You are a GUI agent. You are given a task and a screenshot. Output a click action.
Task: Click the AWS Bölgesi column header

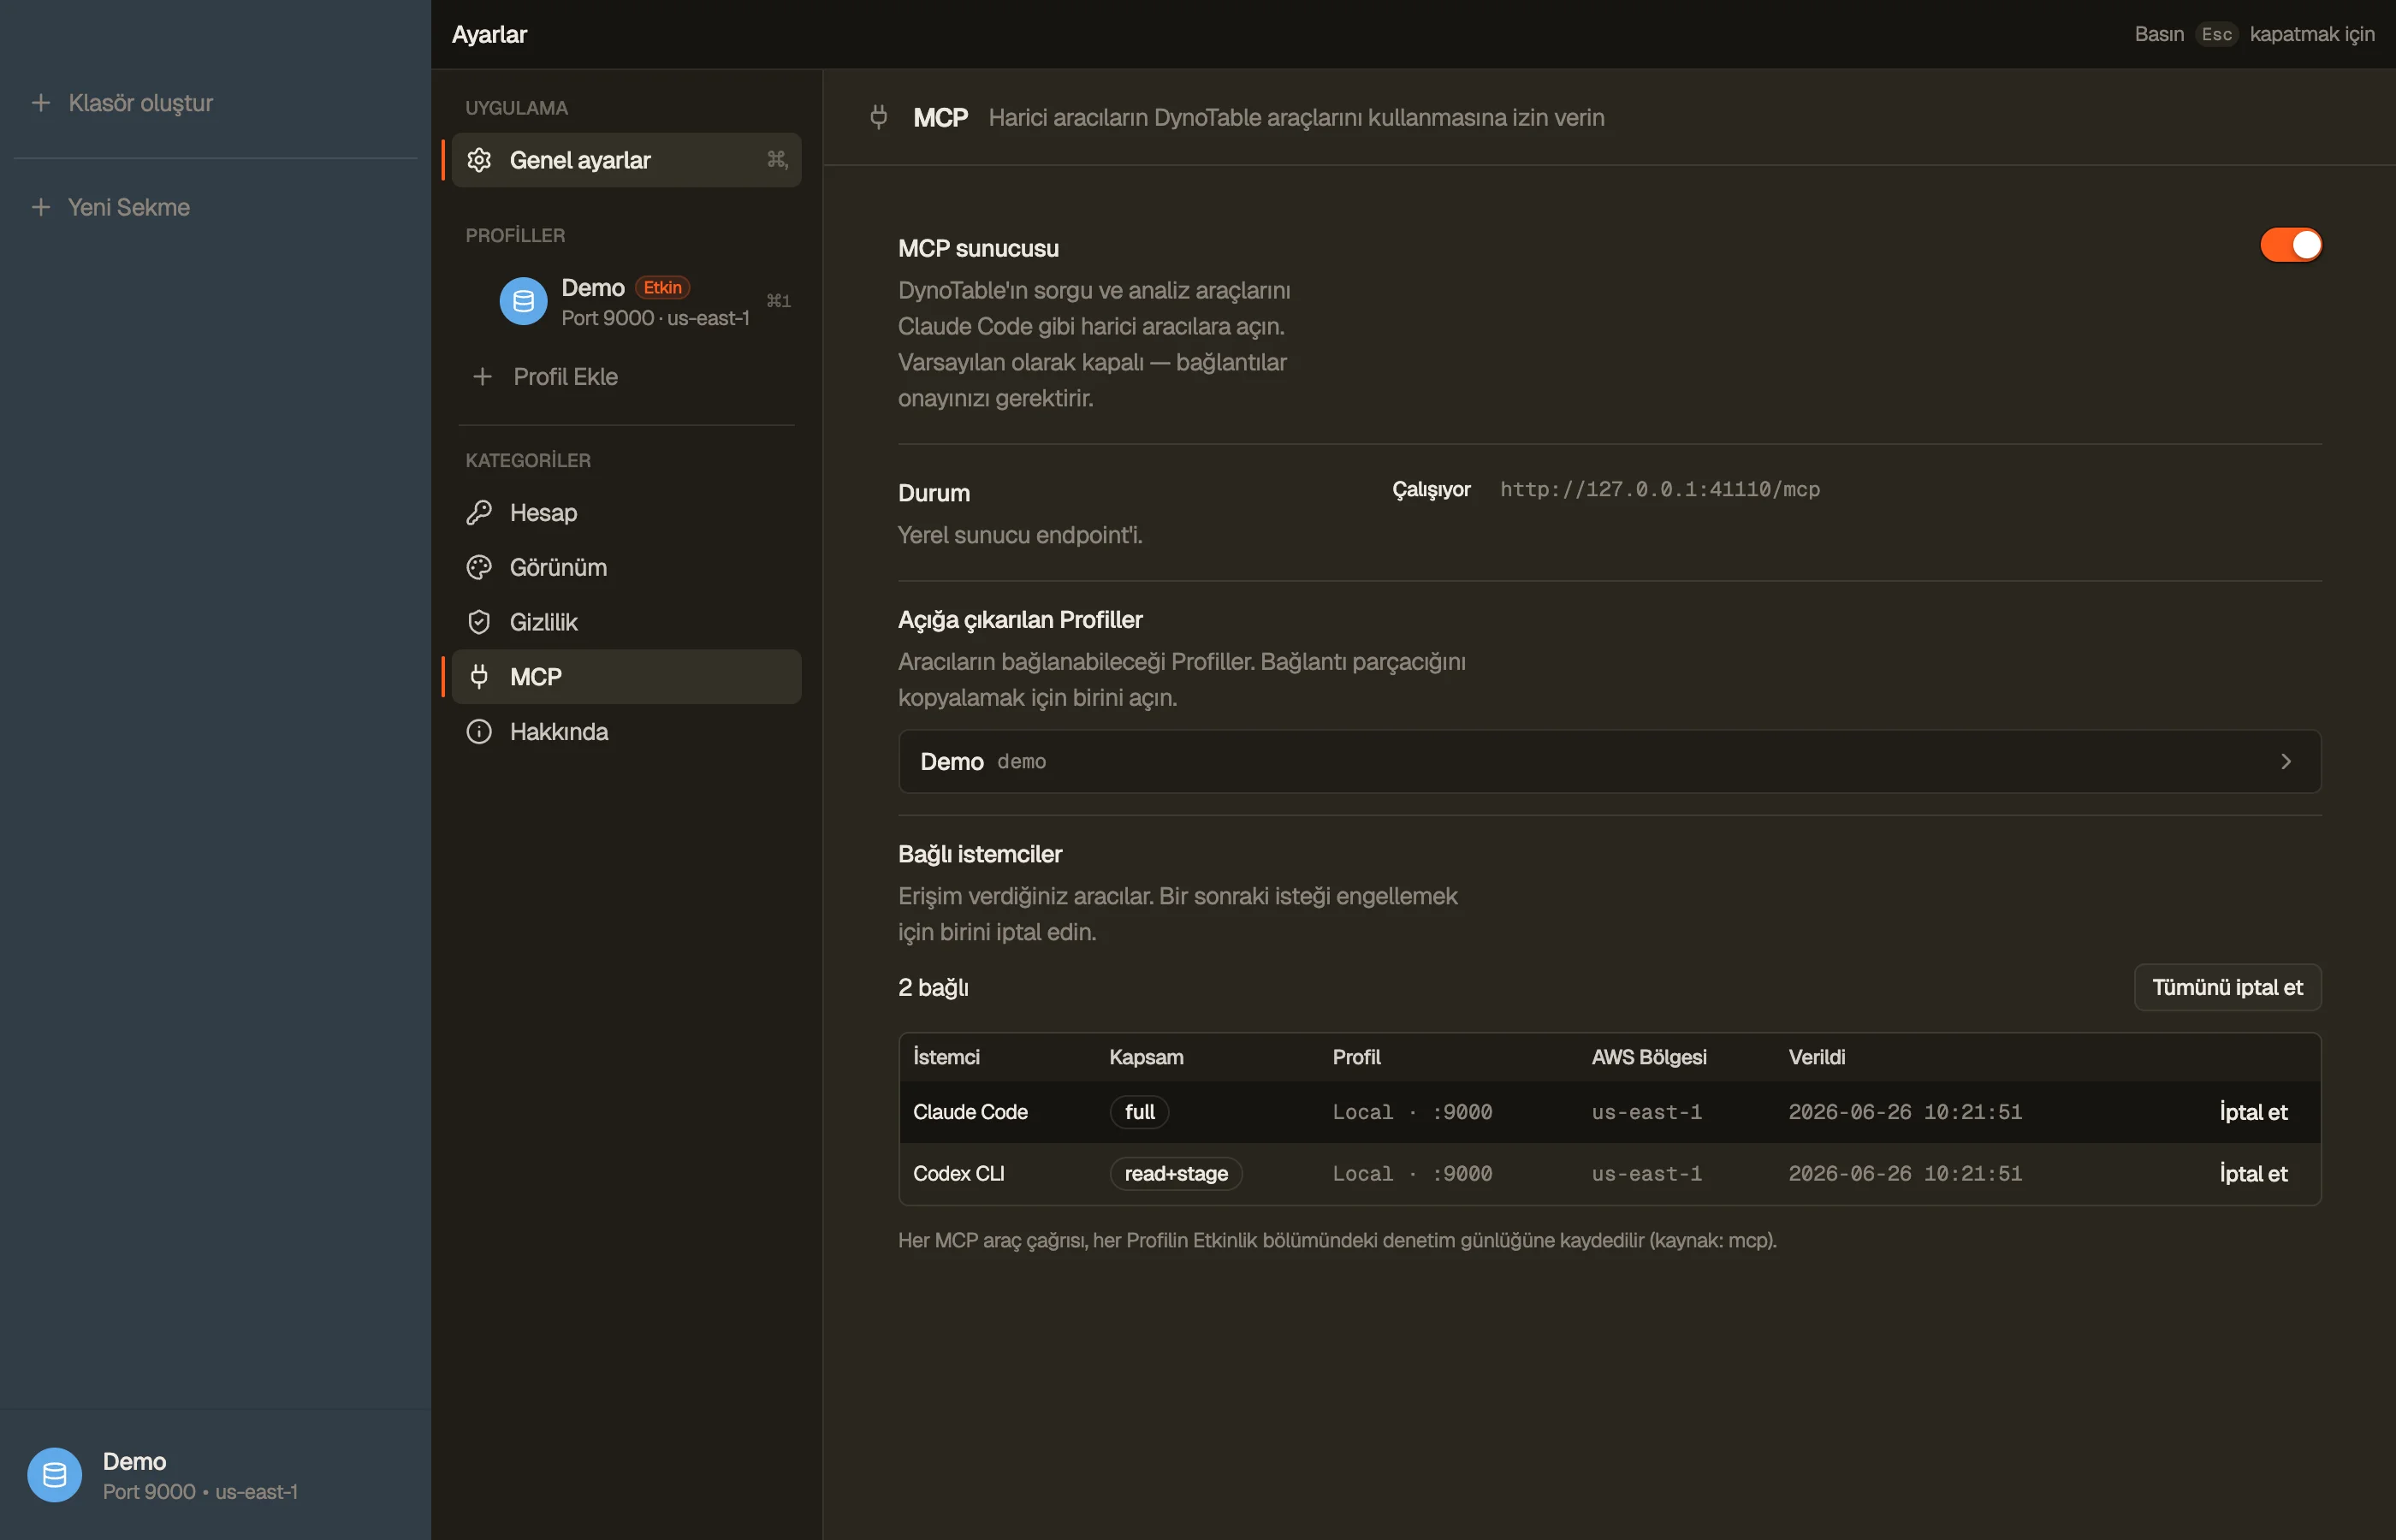pyautogui.click(x=1649, y=1057)
